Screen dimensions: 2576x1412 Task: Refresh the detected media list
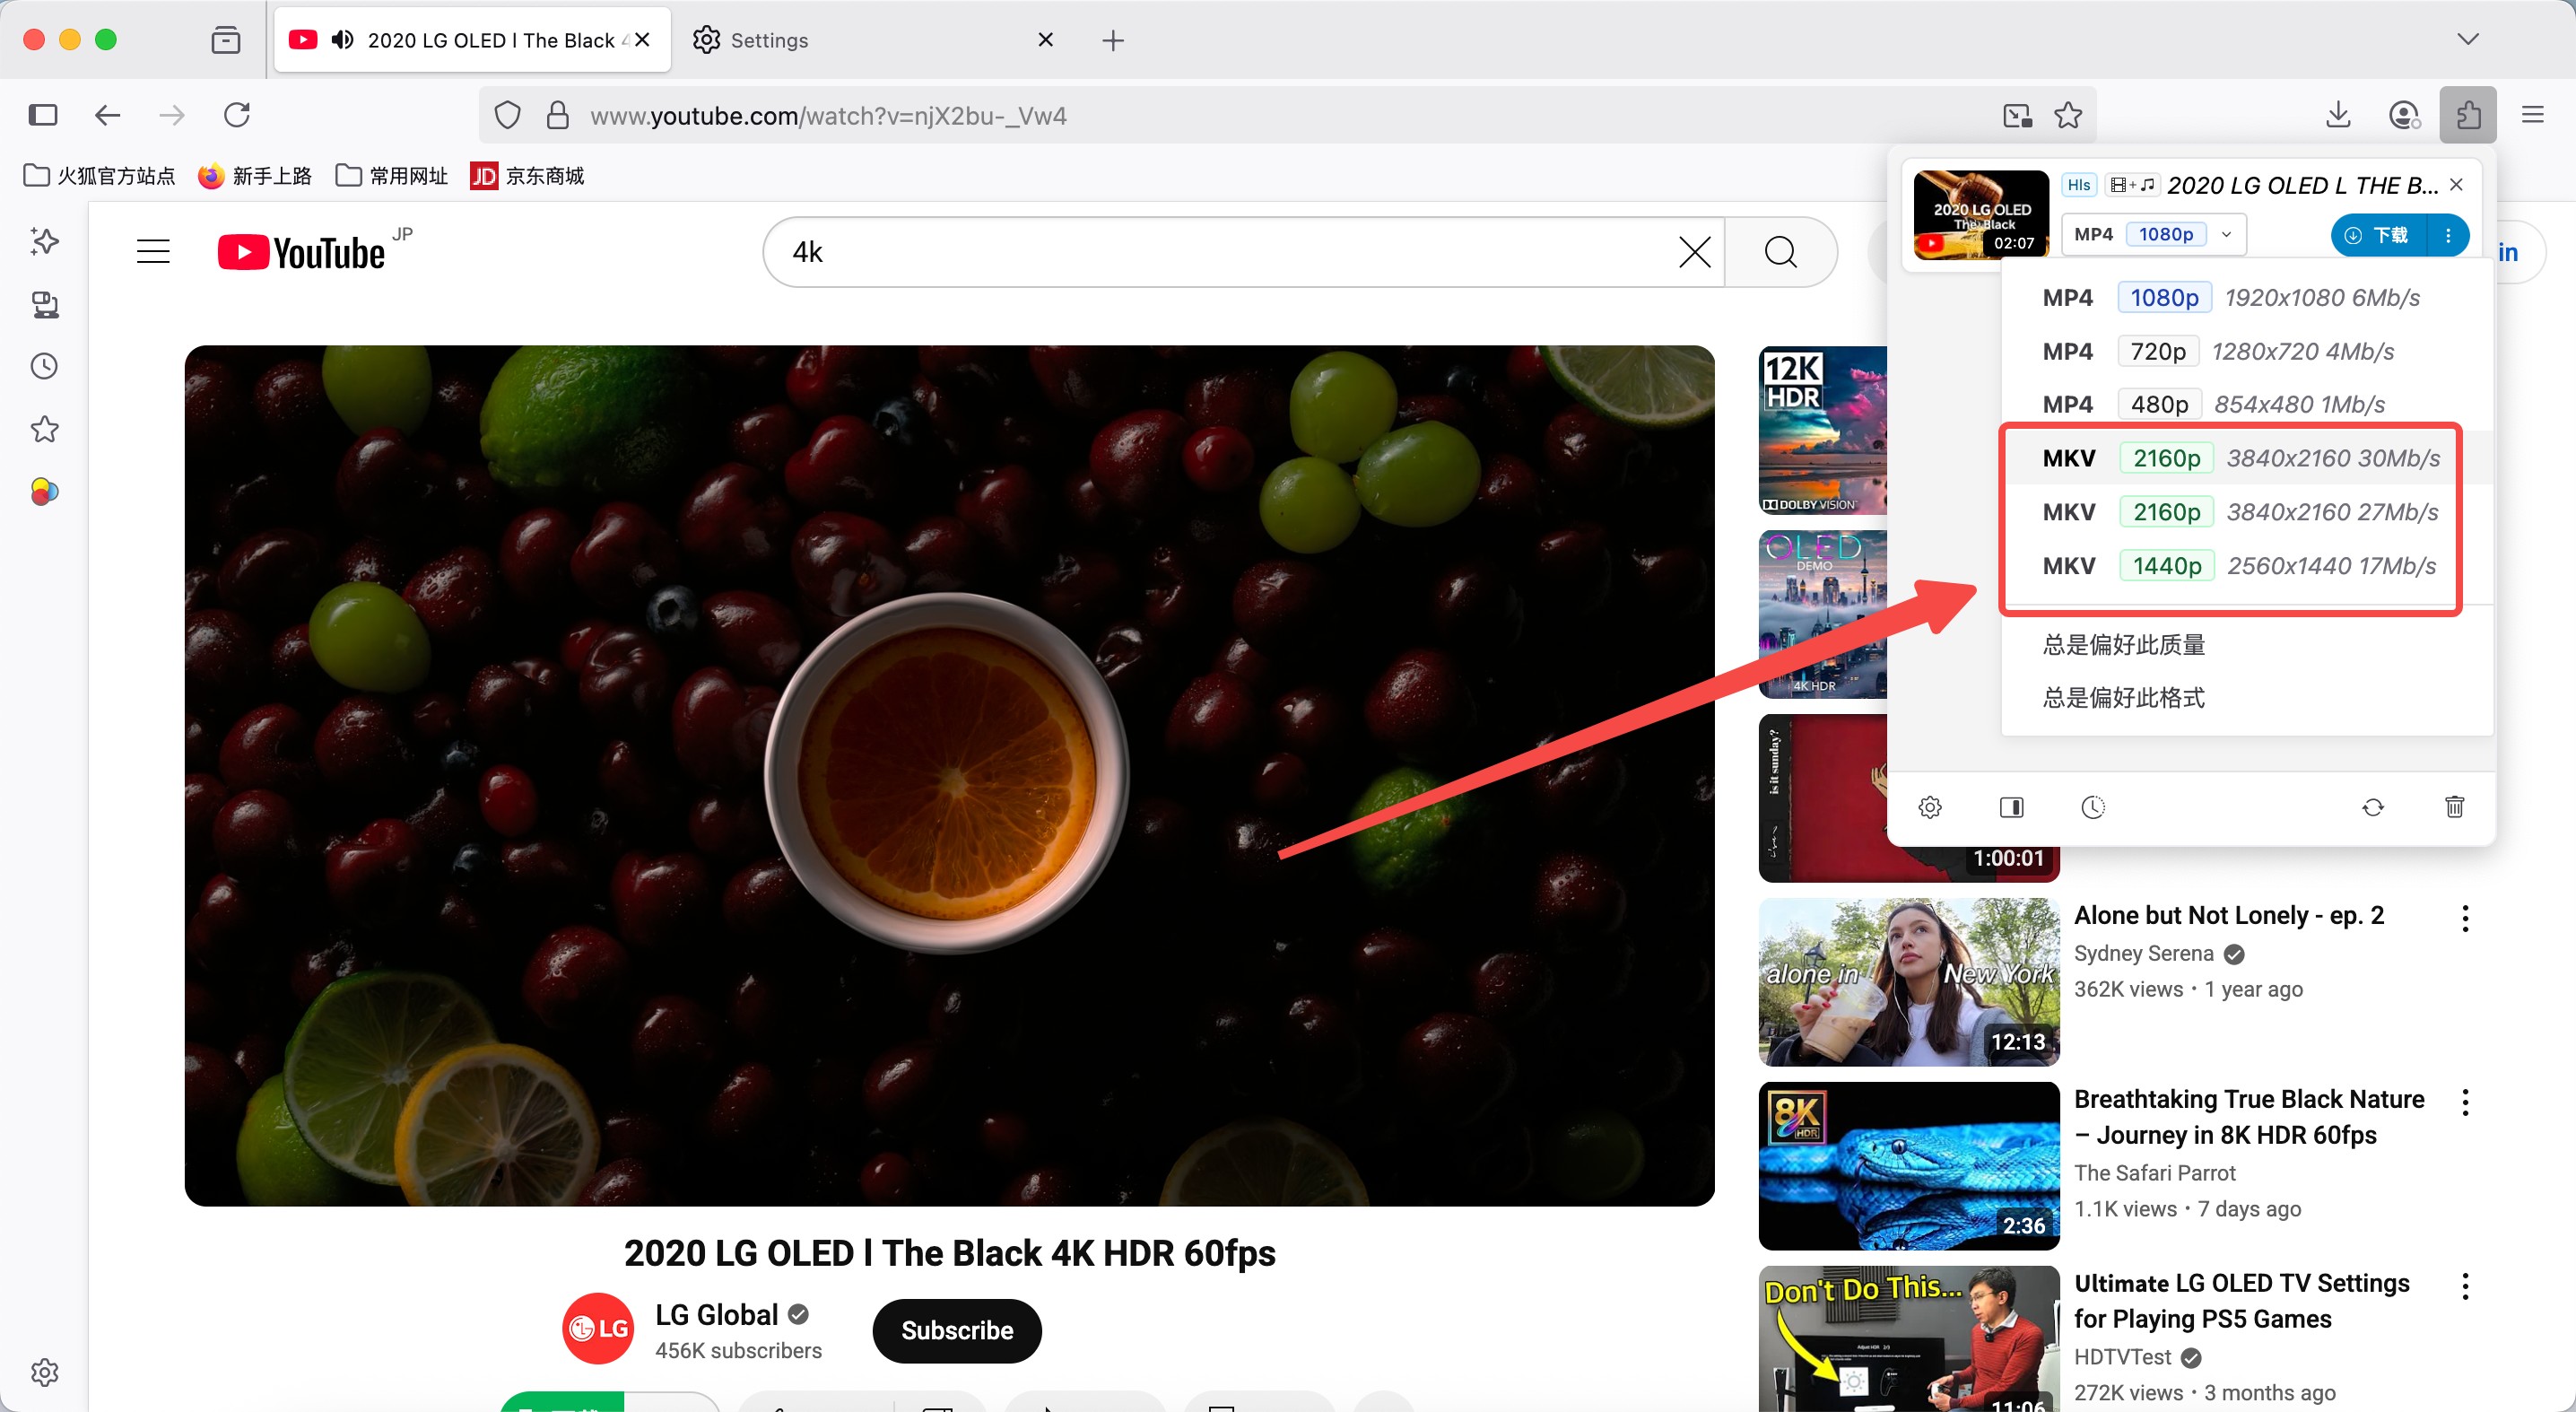[2373, 807]
